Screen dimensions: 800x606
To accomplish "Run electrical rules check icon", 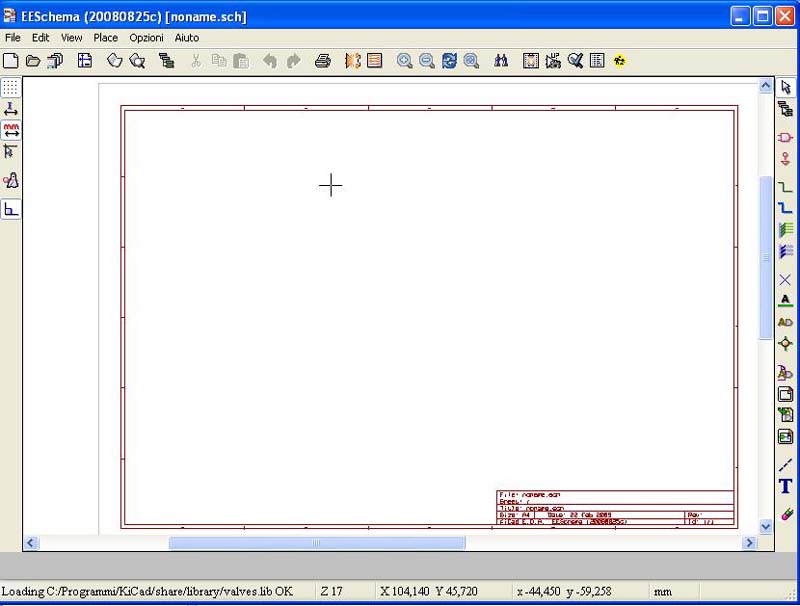I will click(576, 61).
